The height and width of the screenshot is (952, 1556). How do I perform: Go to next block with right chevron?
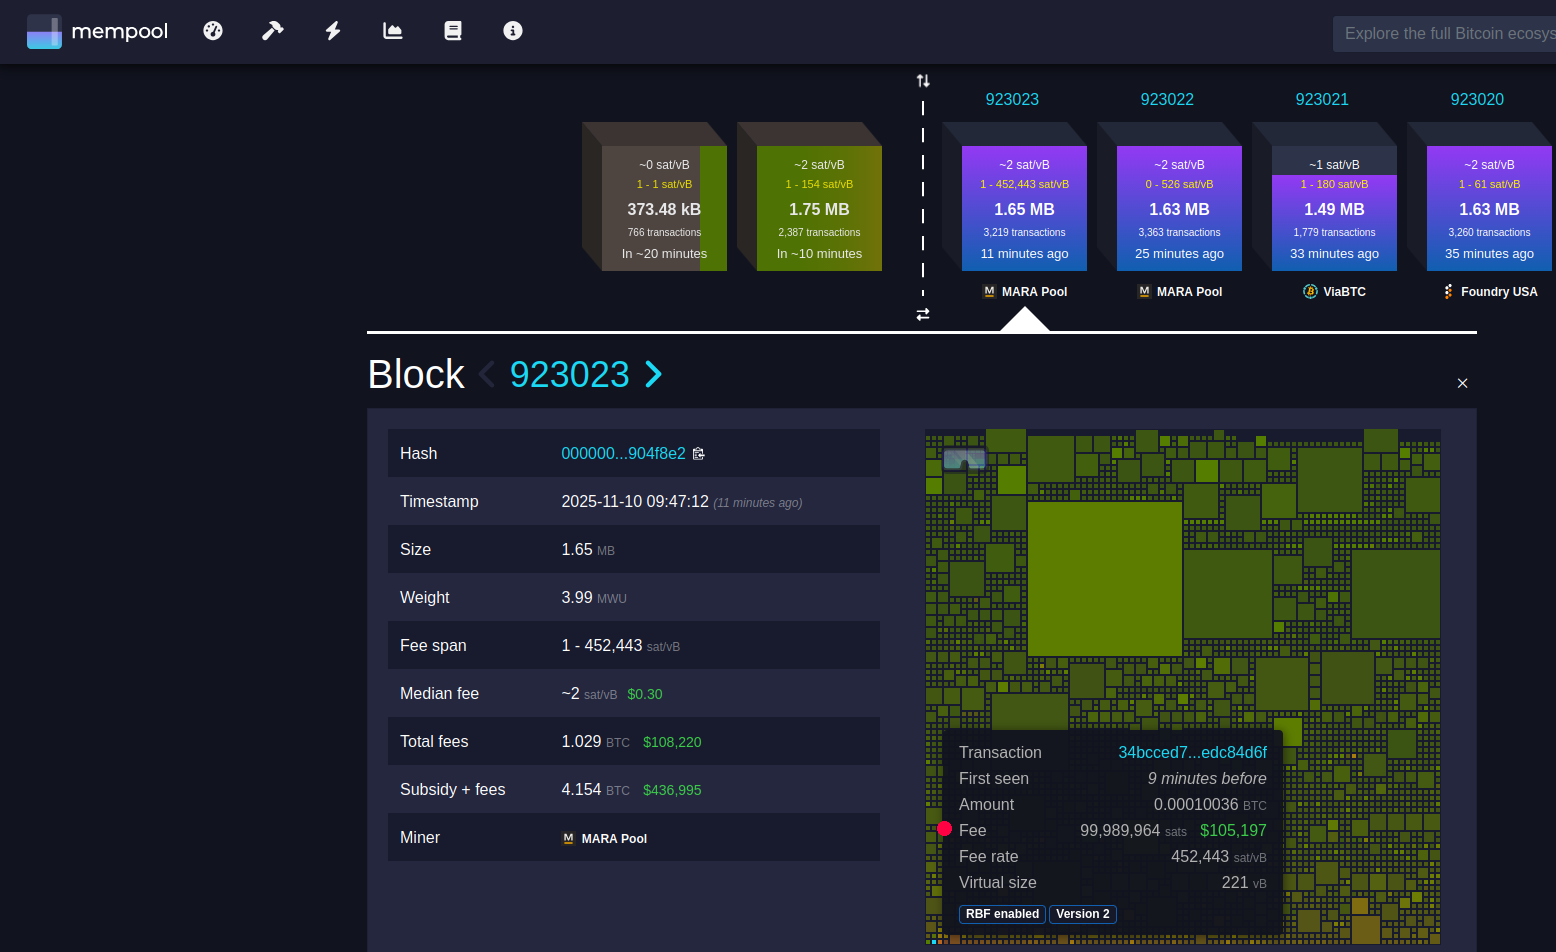point(654,375)
